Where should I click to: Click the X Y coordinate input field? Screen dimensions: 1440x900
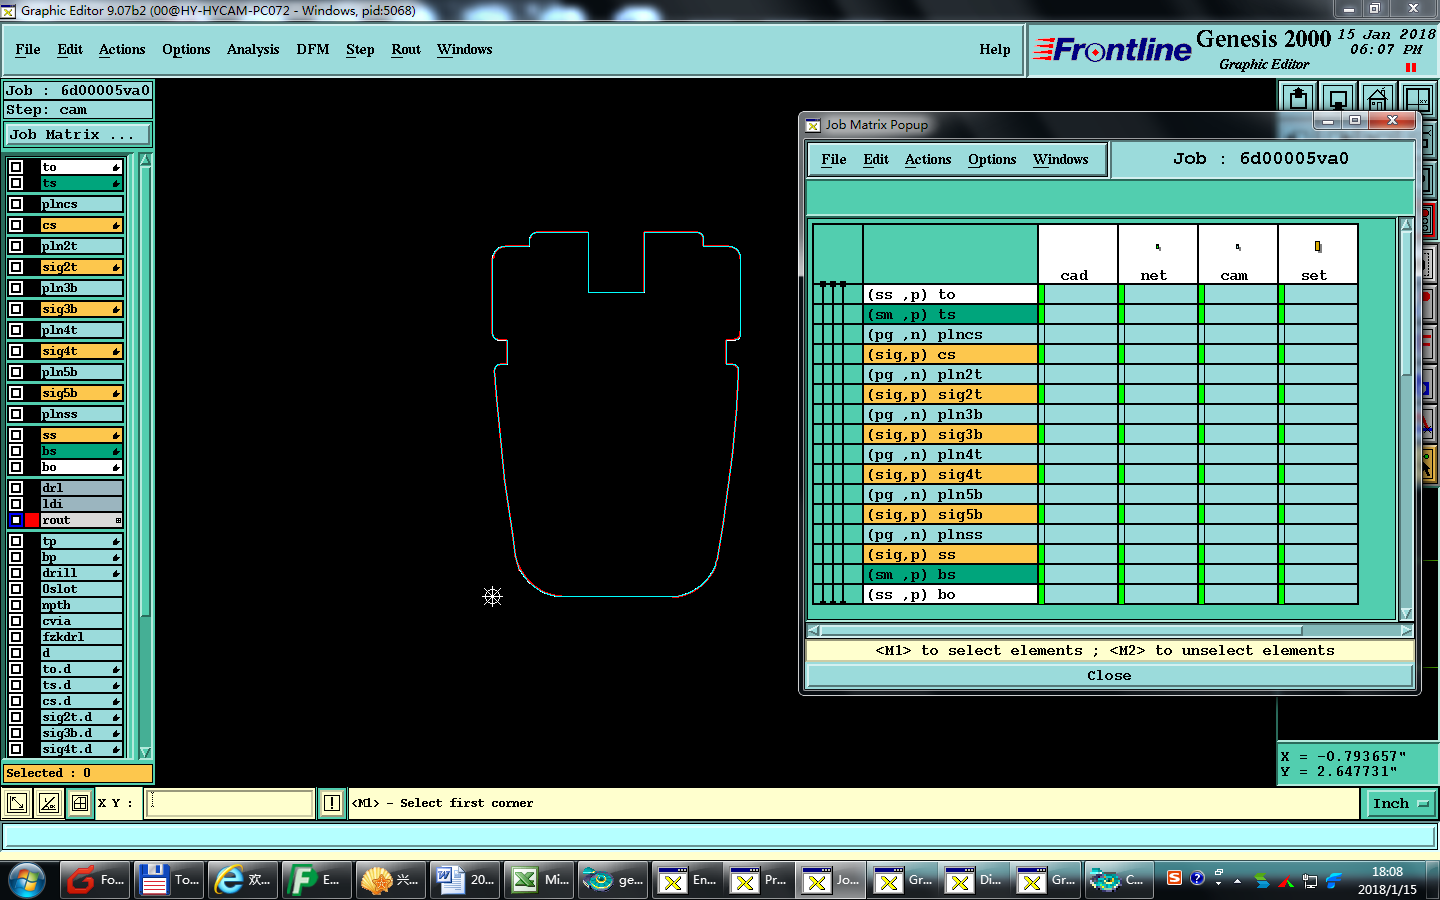coord(229,803)
